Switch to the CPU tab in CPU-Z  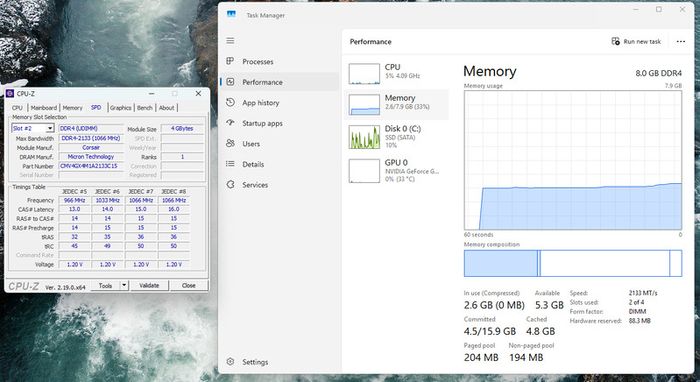(x=17, y=108)
